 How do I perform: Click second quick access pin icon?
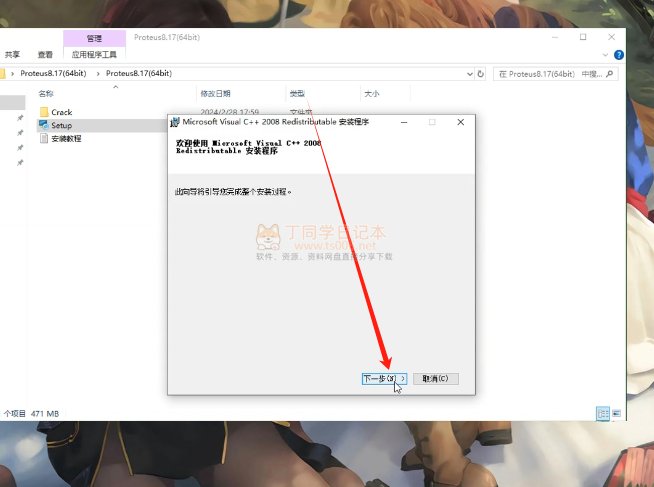point(20,133)
